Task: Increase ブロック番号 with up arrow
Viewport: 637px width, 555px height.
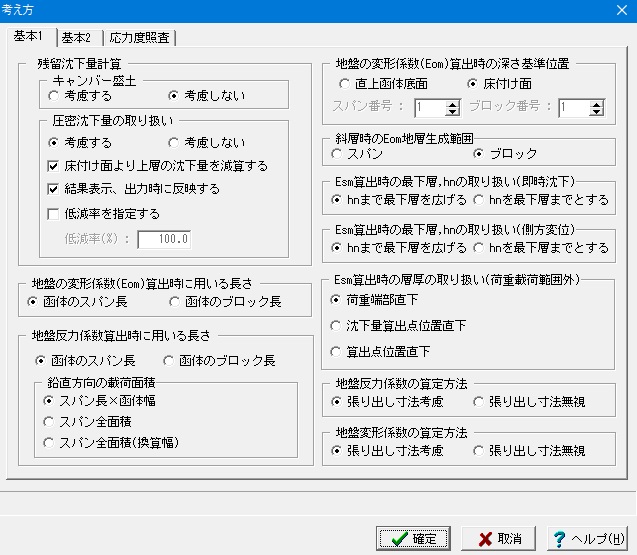Action: tap(596, 104)
